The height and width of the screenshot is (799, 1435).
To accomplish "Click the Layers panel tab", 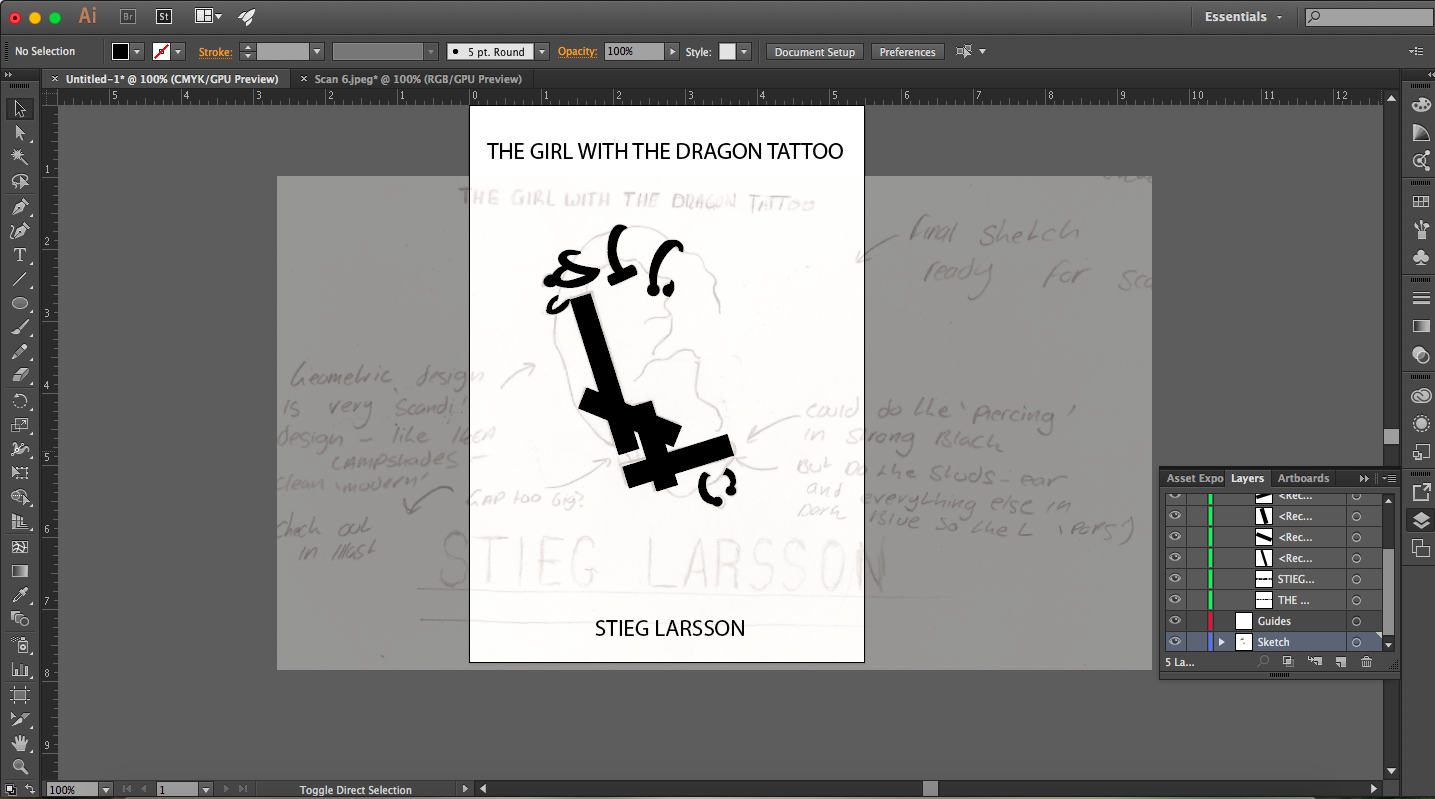I will [x=1247, y=478].
